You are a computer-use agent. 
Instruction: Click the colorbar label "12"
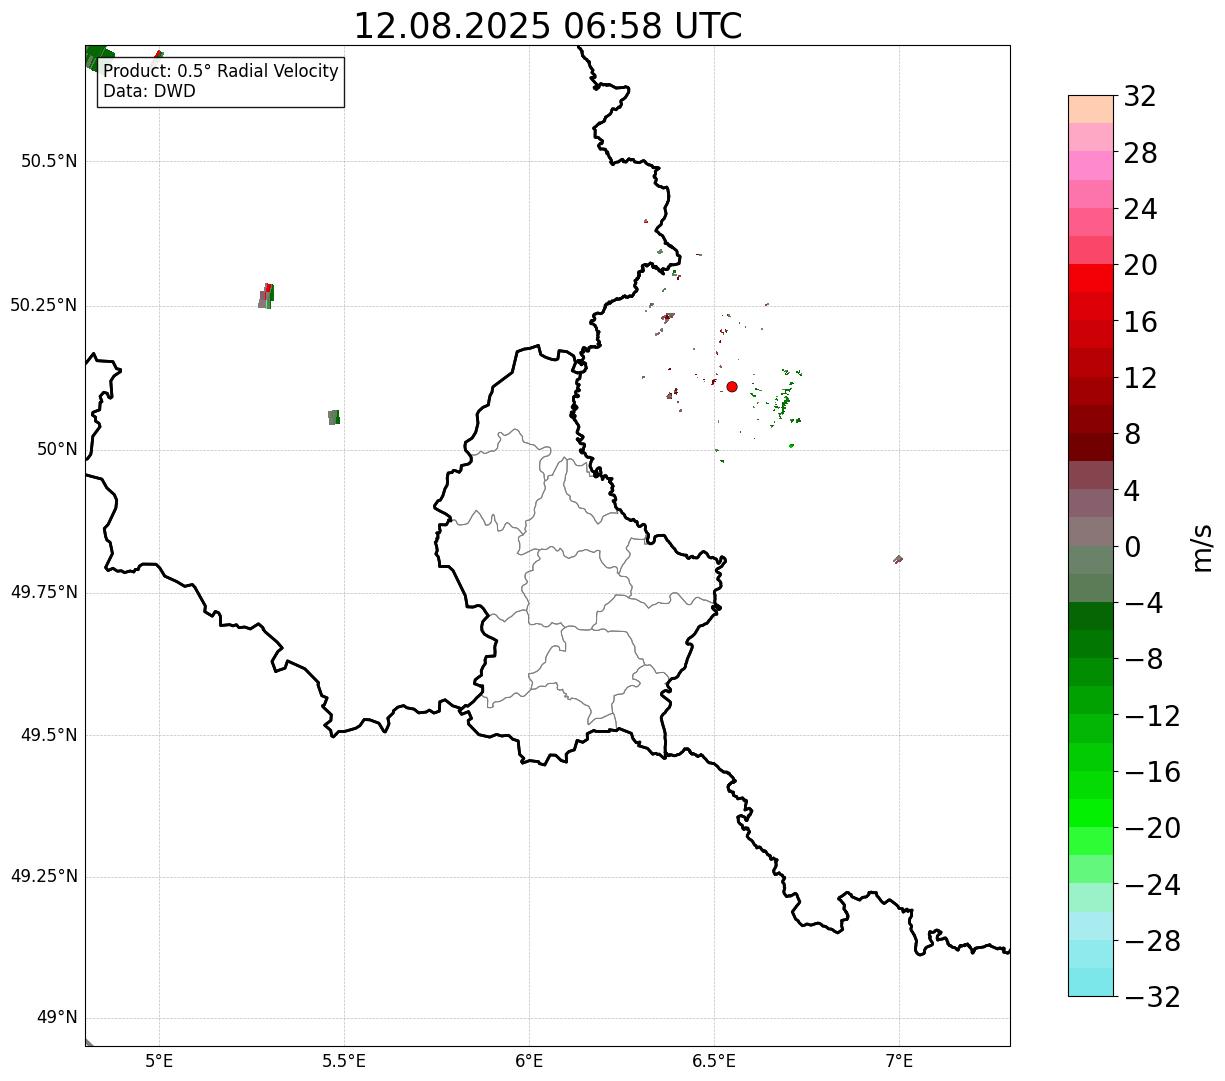coord(1140,378)
